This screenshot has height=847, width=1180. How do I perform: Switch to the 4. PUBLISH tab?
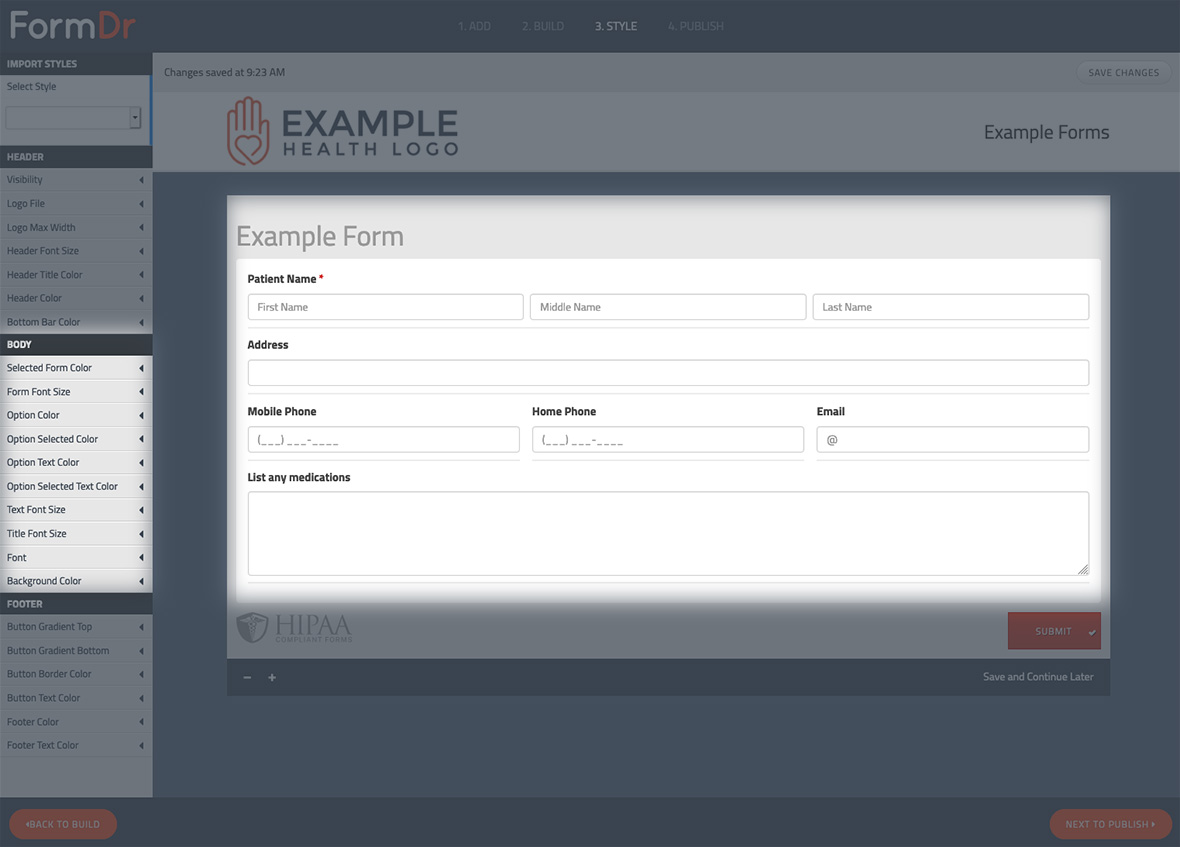(x=695, y=26)
